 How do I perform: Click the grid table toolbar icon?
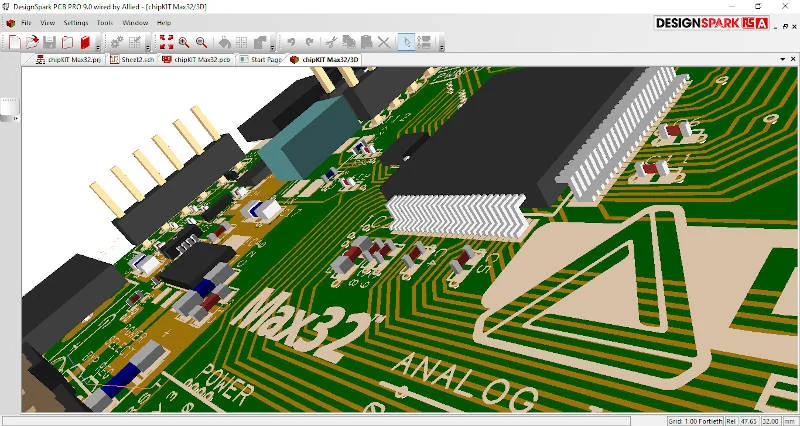242,42
